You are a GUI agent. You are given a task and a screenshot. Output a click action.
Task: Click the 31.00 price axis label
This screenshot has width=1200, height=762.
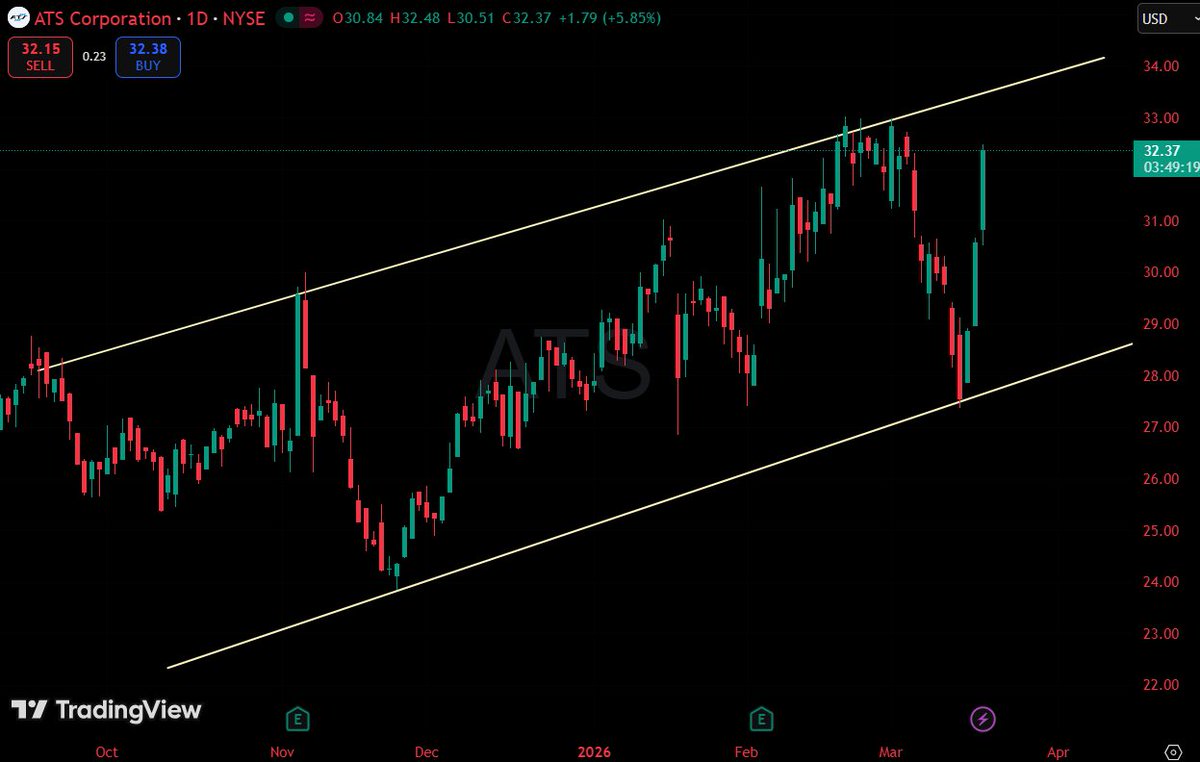pyautogui.click(x=1161, y=221)
